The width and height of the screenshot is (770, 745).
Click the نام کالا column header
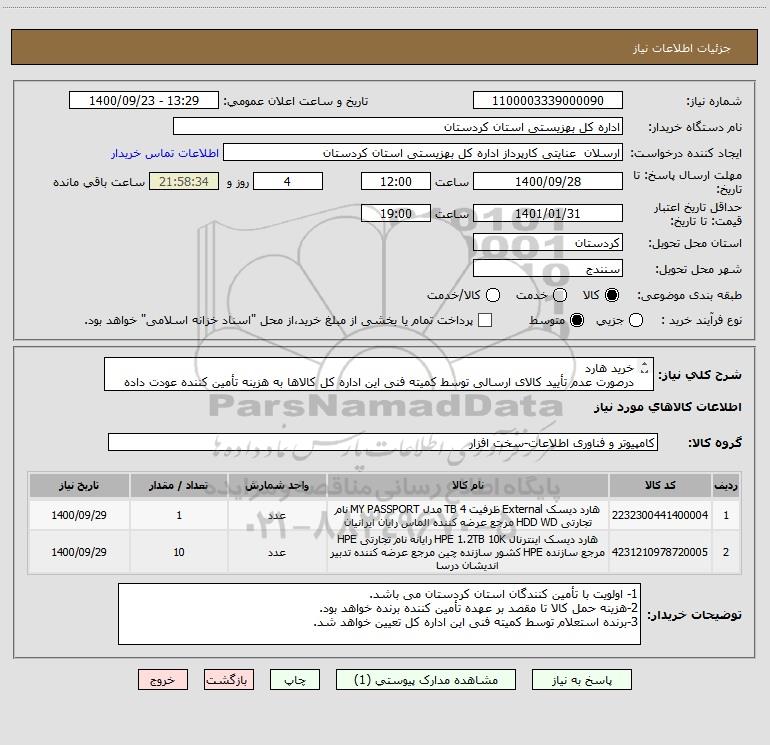pos(468,485)
